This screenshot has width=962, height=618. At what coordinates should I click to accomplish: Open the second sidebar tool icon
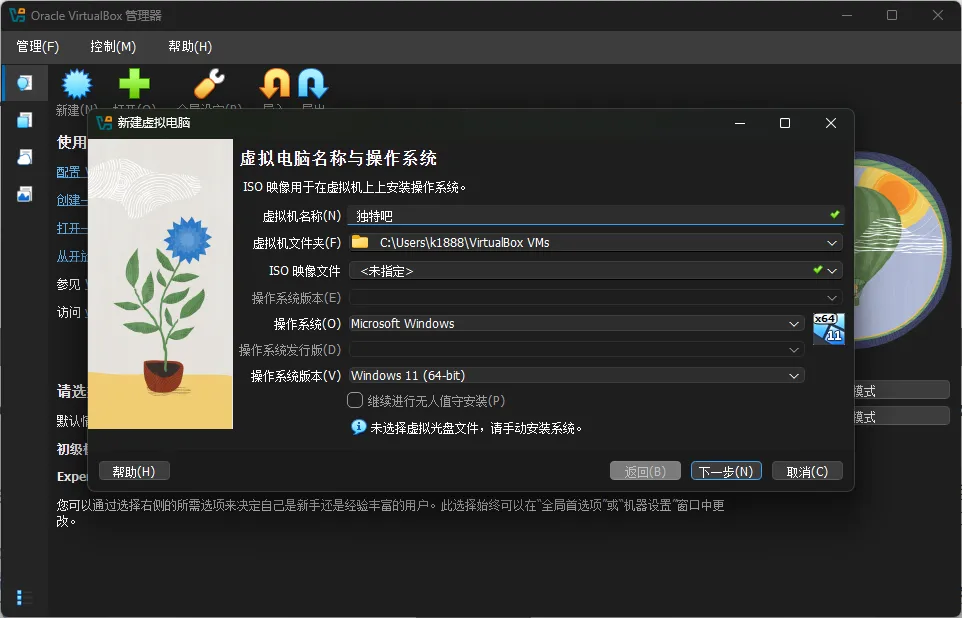(x=25, y=120)
